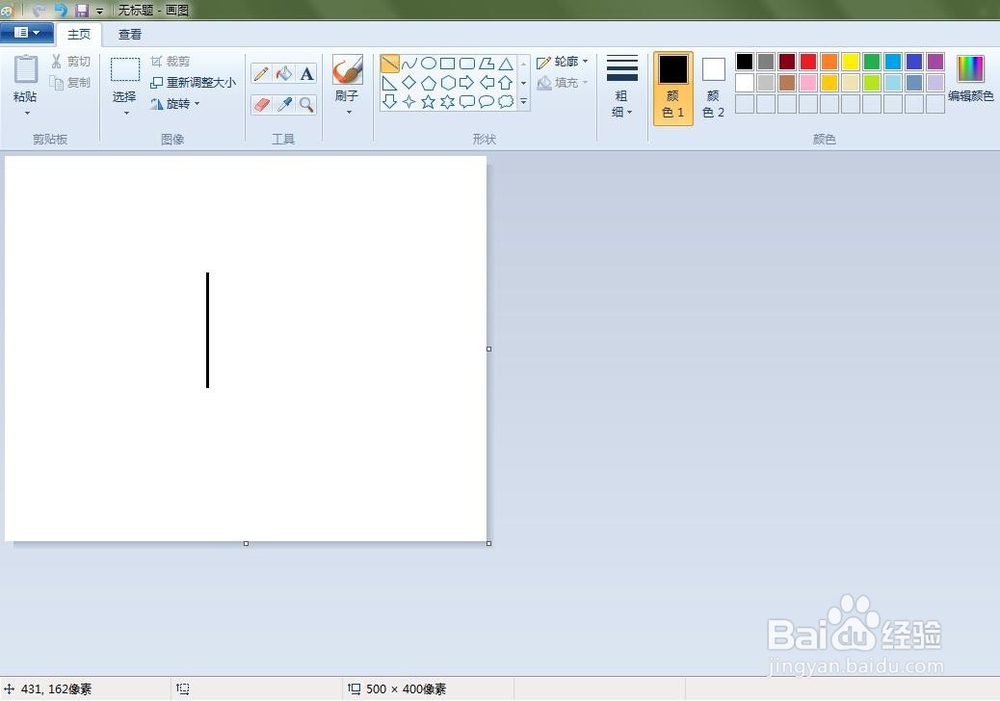This screenshot has height=701, width=1000.
Task: Open the 选择 dropdown arrow
Action: [126, 113]
